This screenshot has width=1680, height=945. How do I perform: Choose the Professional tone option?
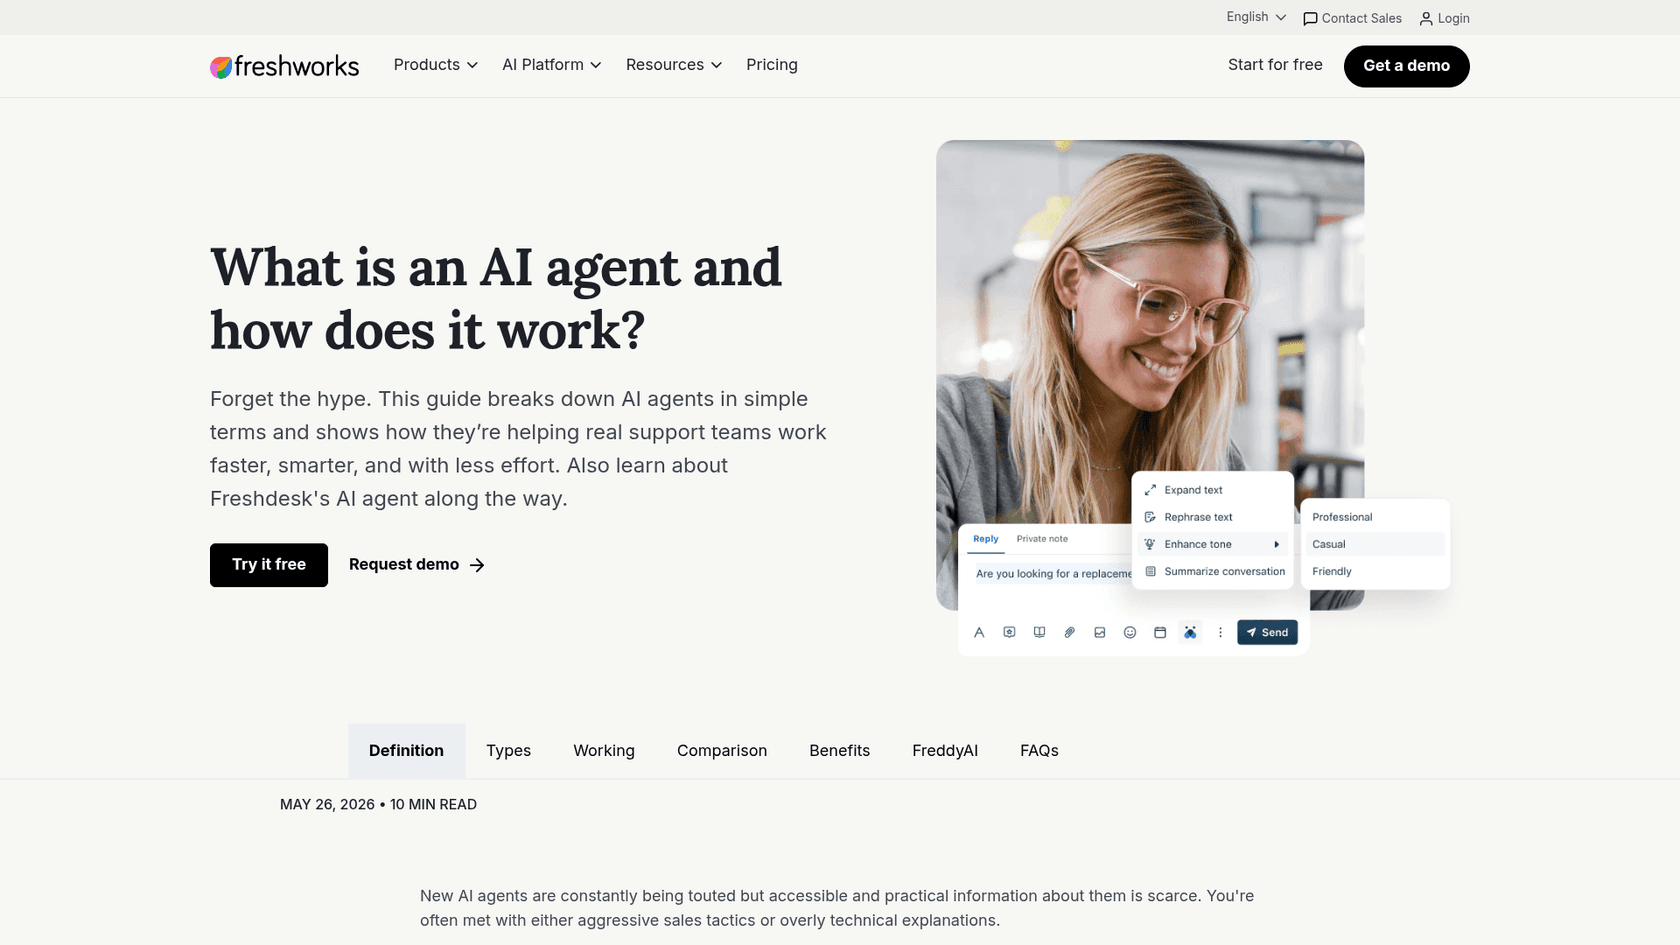coord(1374,517)
